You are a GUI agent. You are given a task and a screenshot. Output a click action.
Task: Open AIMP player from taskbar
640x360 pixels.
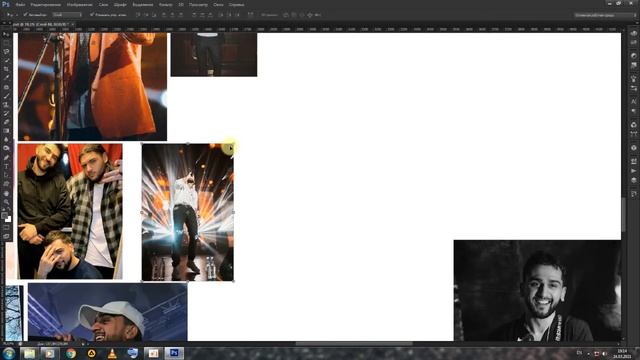click(x=91, y=353)
